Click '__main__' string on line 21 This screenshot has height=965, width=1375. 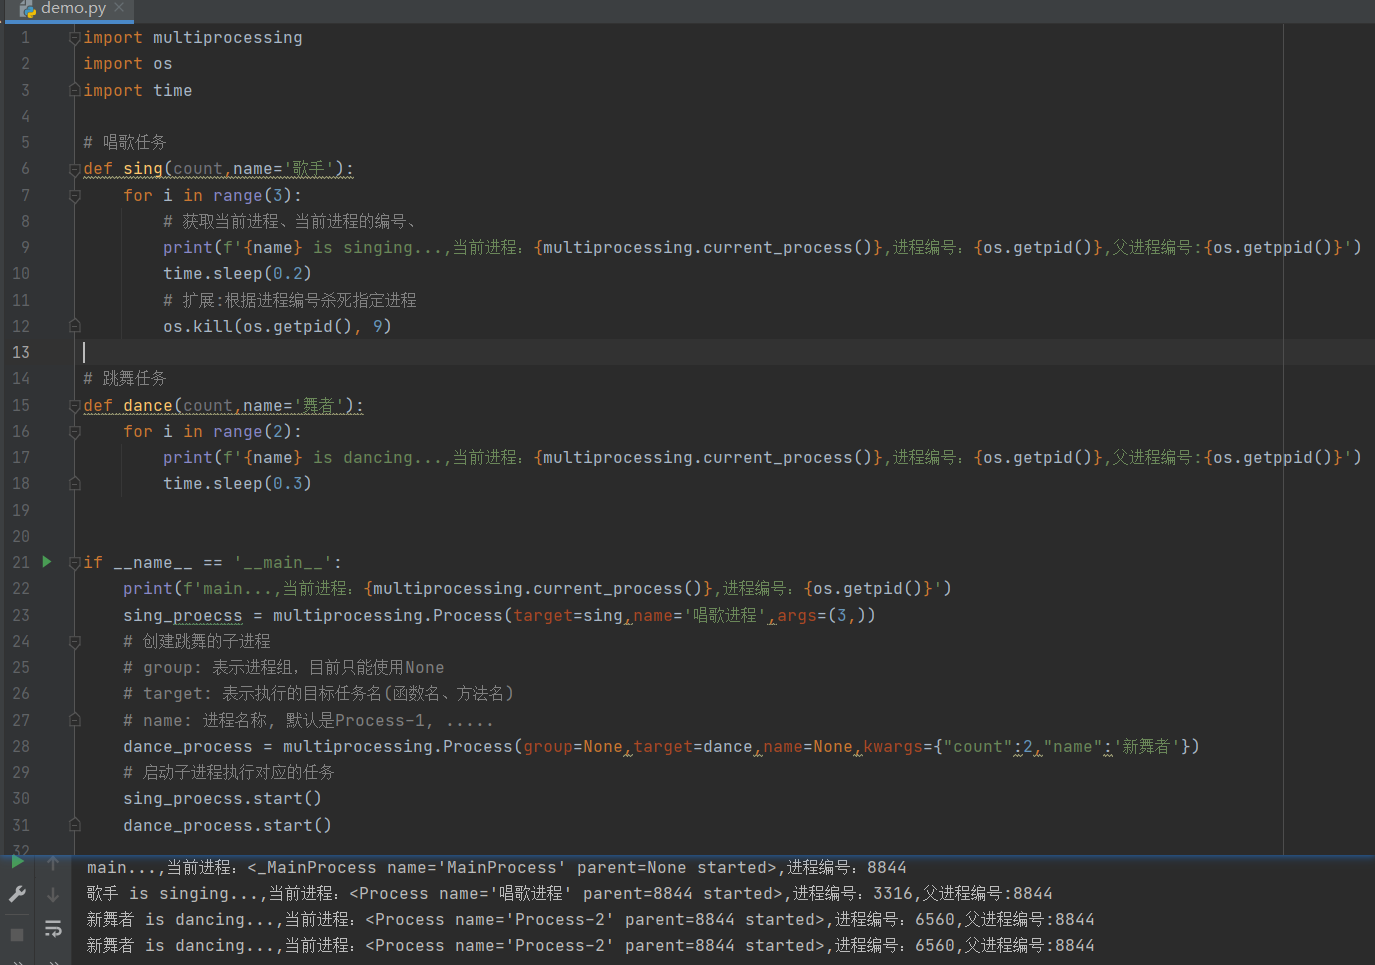(282, 562)
